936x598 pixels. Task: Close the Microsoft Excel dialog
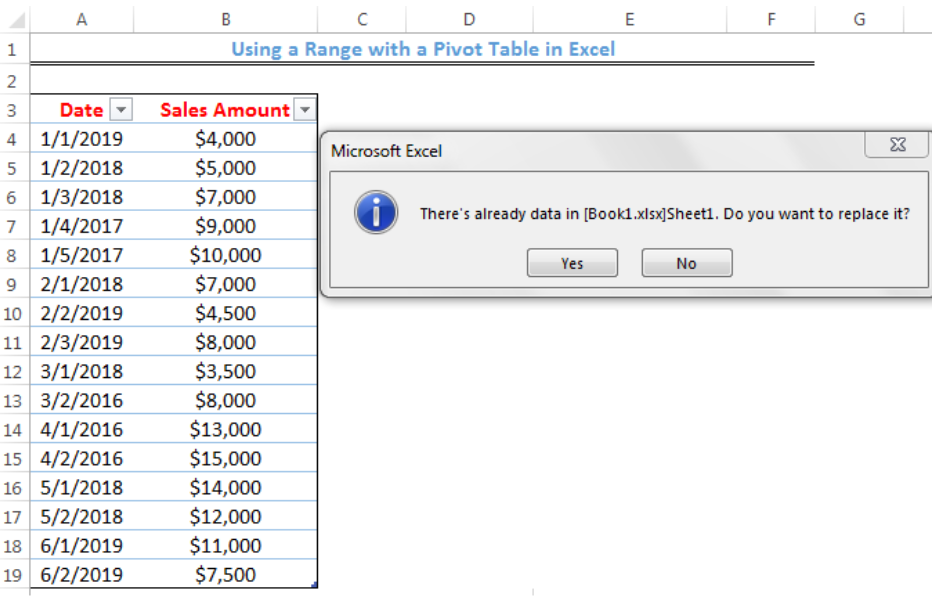tap(897, 145)
